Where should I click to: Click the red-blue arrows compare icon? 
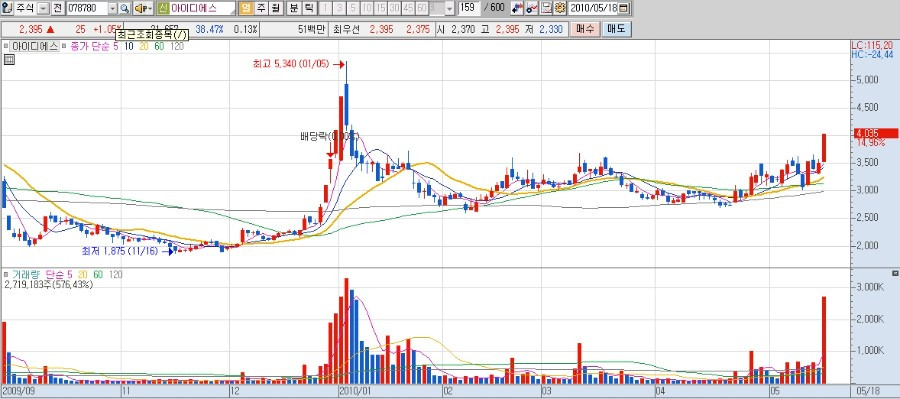[x=517, y=8]
